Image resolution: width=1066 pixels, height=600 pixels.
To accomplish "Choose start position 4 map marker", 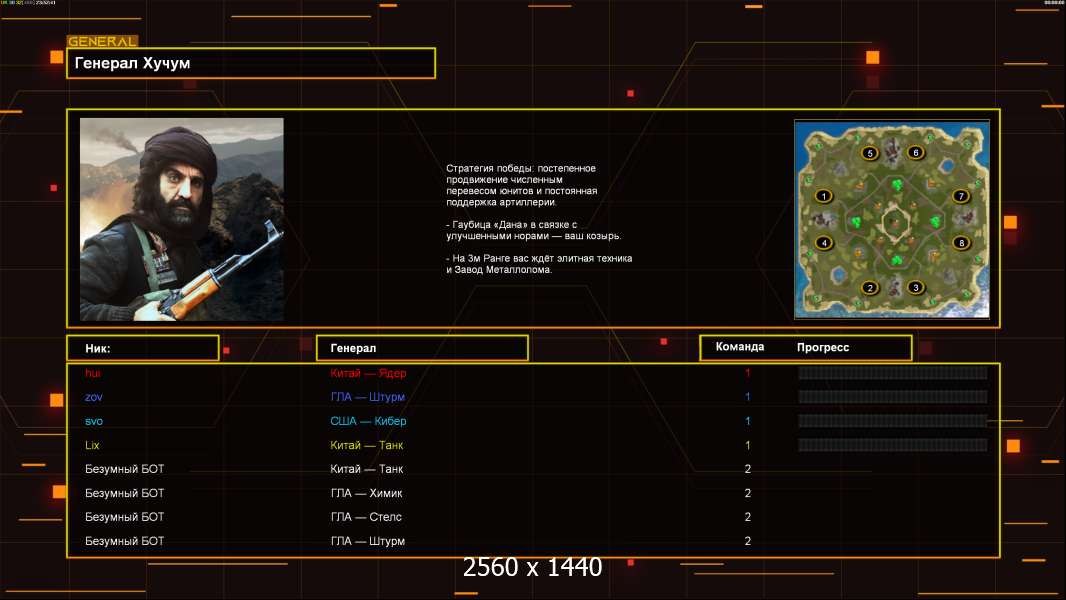I will point(824,242).
